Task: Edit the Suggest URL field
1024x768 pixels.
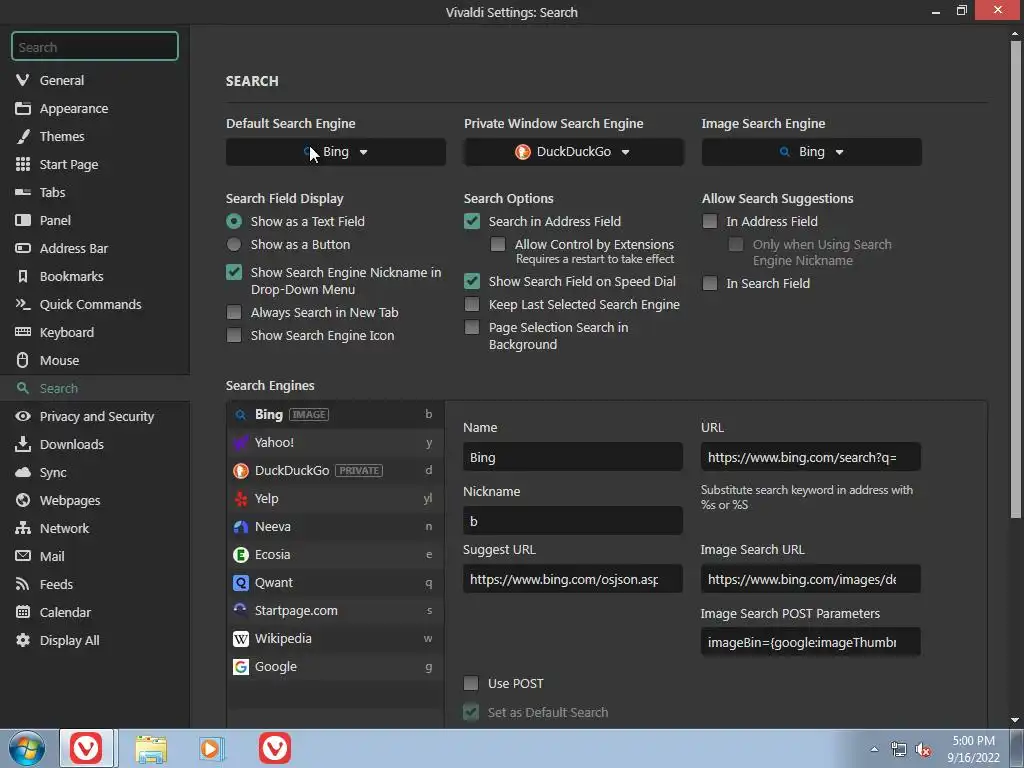Action: (573, 579)
